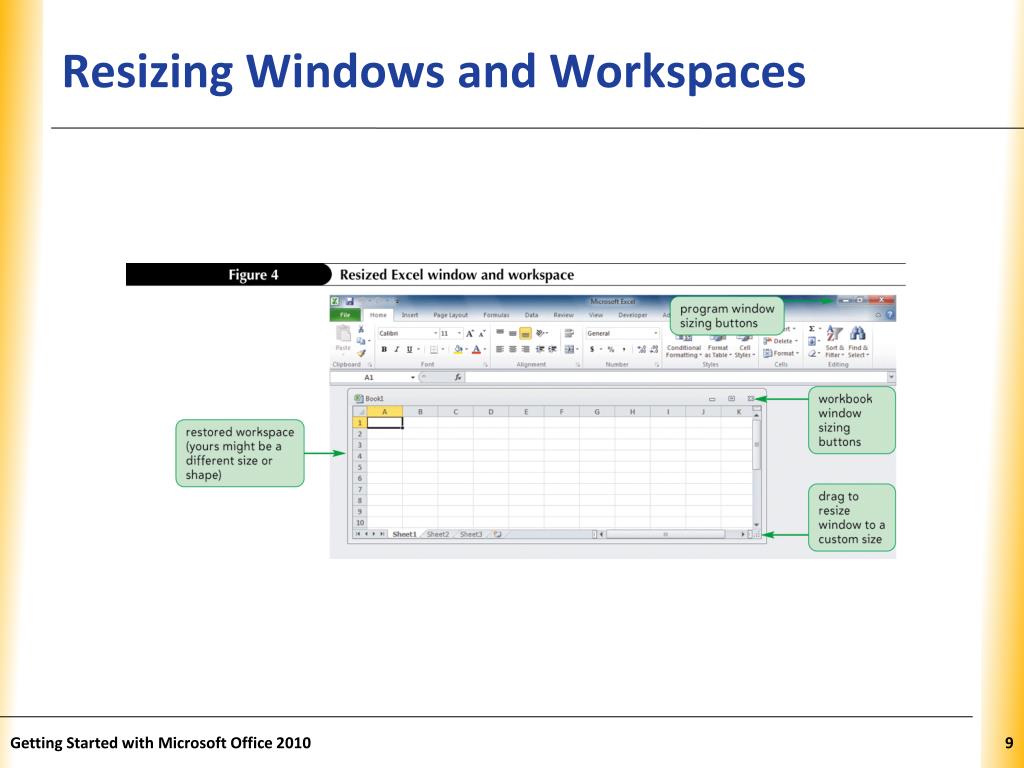
Task: Click the Format cells button in Cells group
Action: pos(780,353)
